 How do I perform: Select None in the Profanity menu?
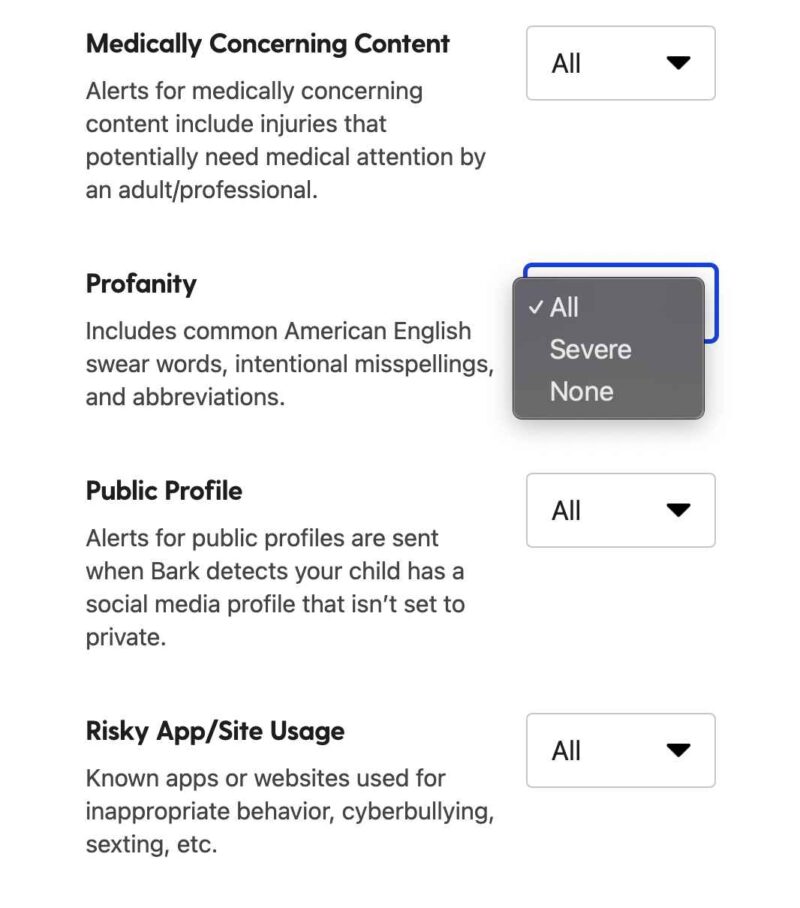point(581,391)
